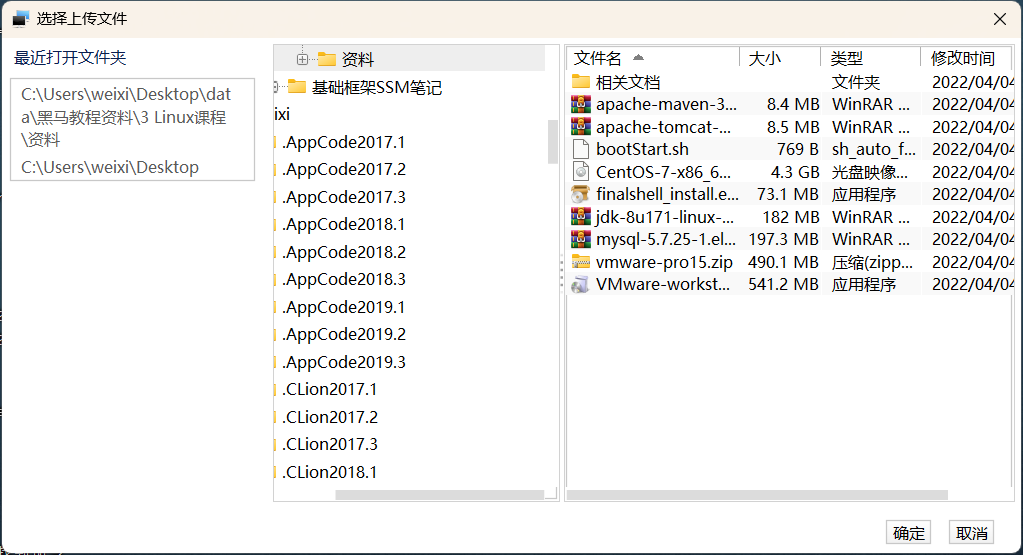The height and width of the screenshot is (555, 1023).
Task: Select file name mysql-5.7.25-1.el...
Action: point(665,239)
